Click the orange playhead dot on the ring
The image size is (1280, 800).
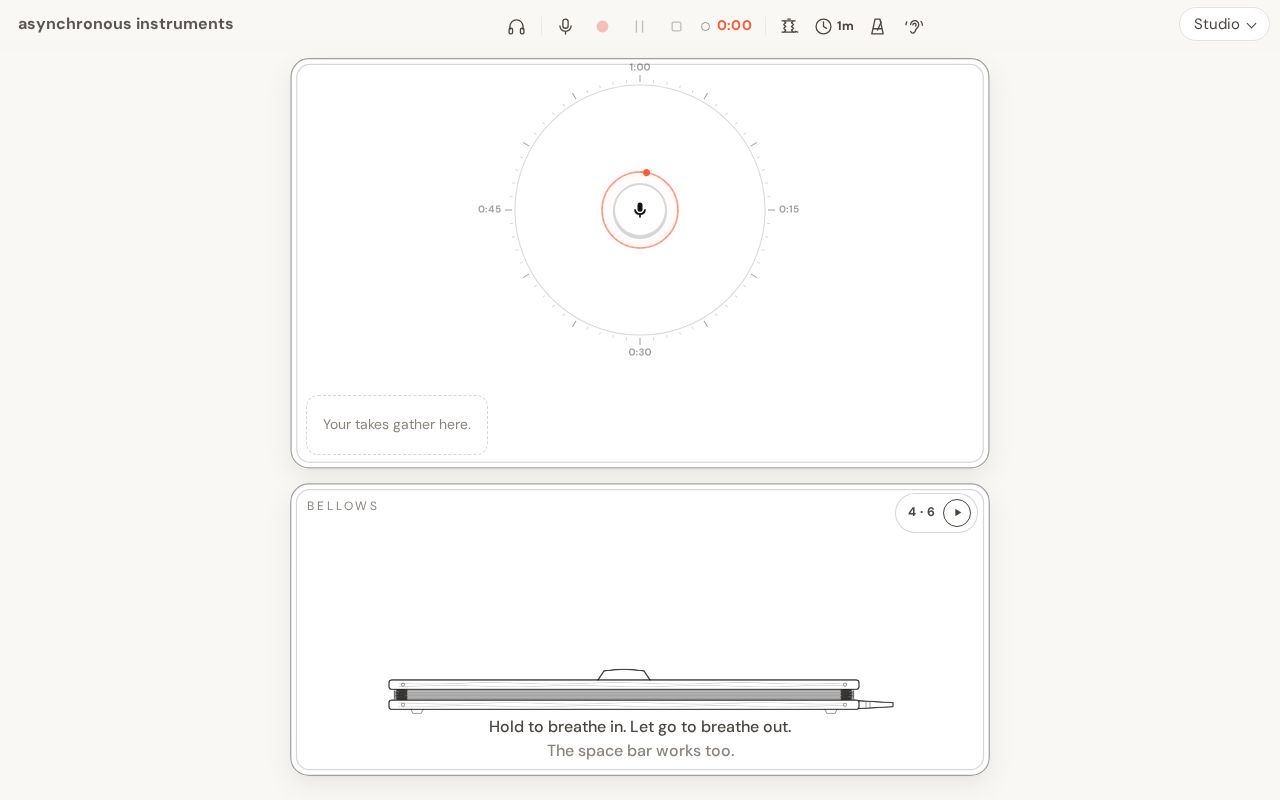pos(646,173)
